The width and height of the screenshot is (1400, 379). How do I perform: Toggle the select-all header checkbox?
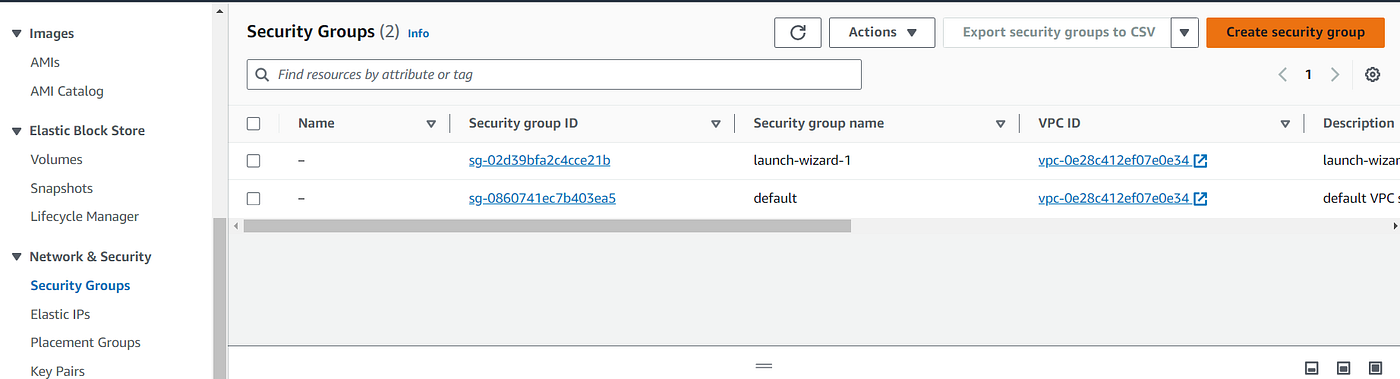click(253, 124)
